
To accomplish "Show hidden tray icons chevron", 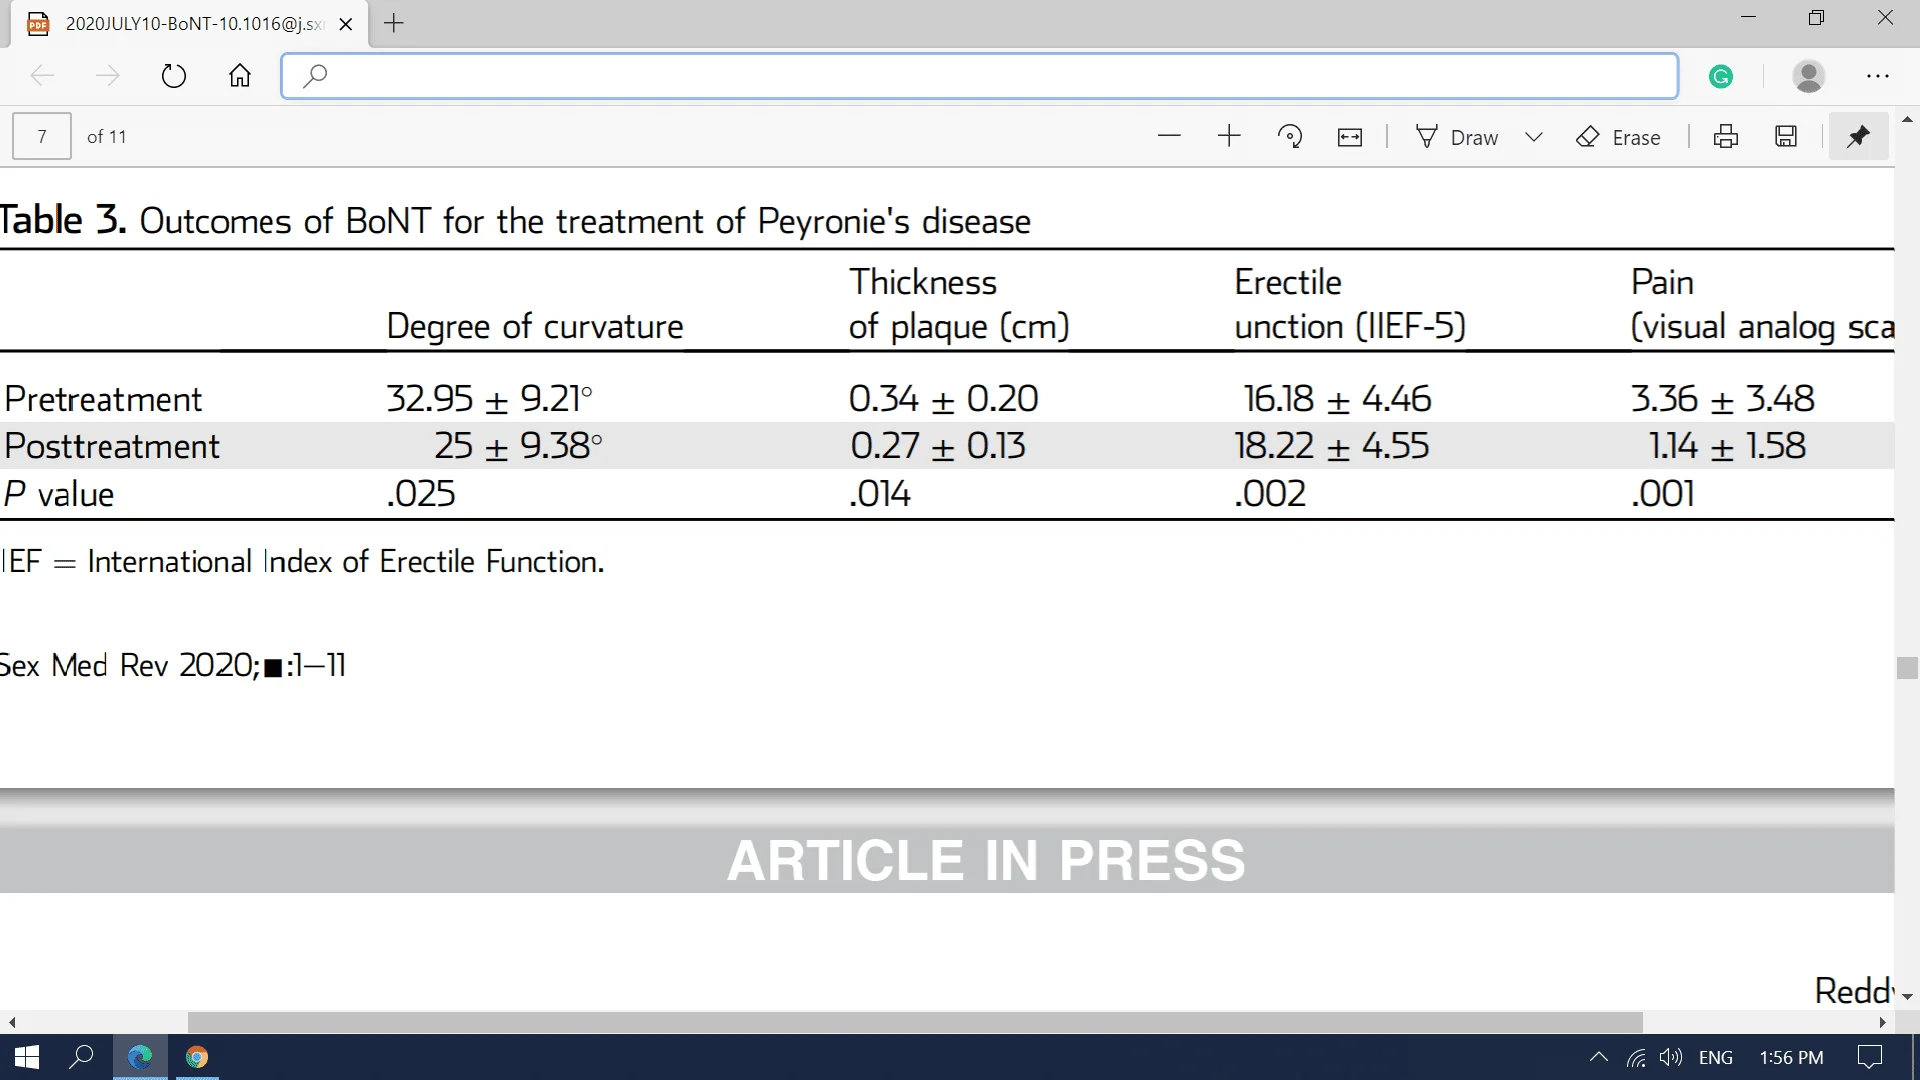I will (1598, 1057).
